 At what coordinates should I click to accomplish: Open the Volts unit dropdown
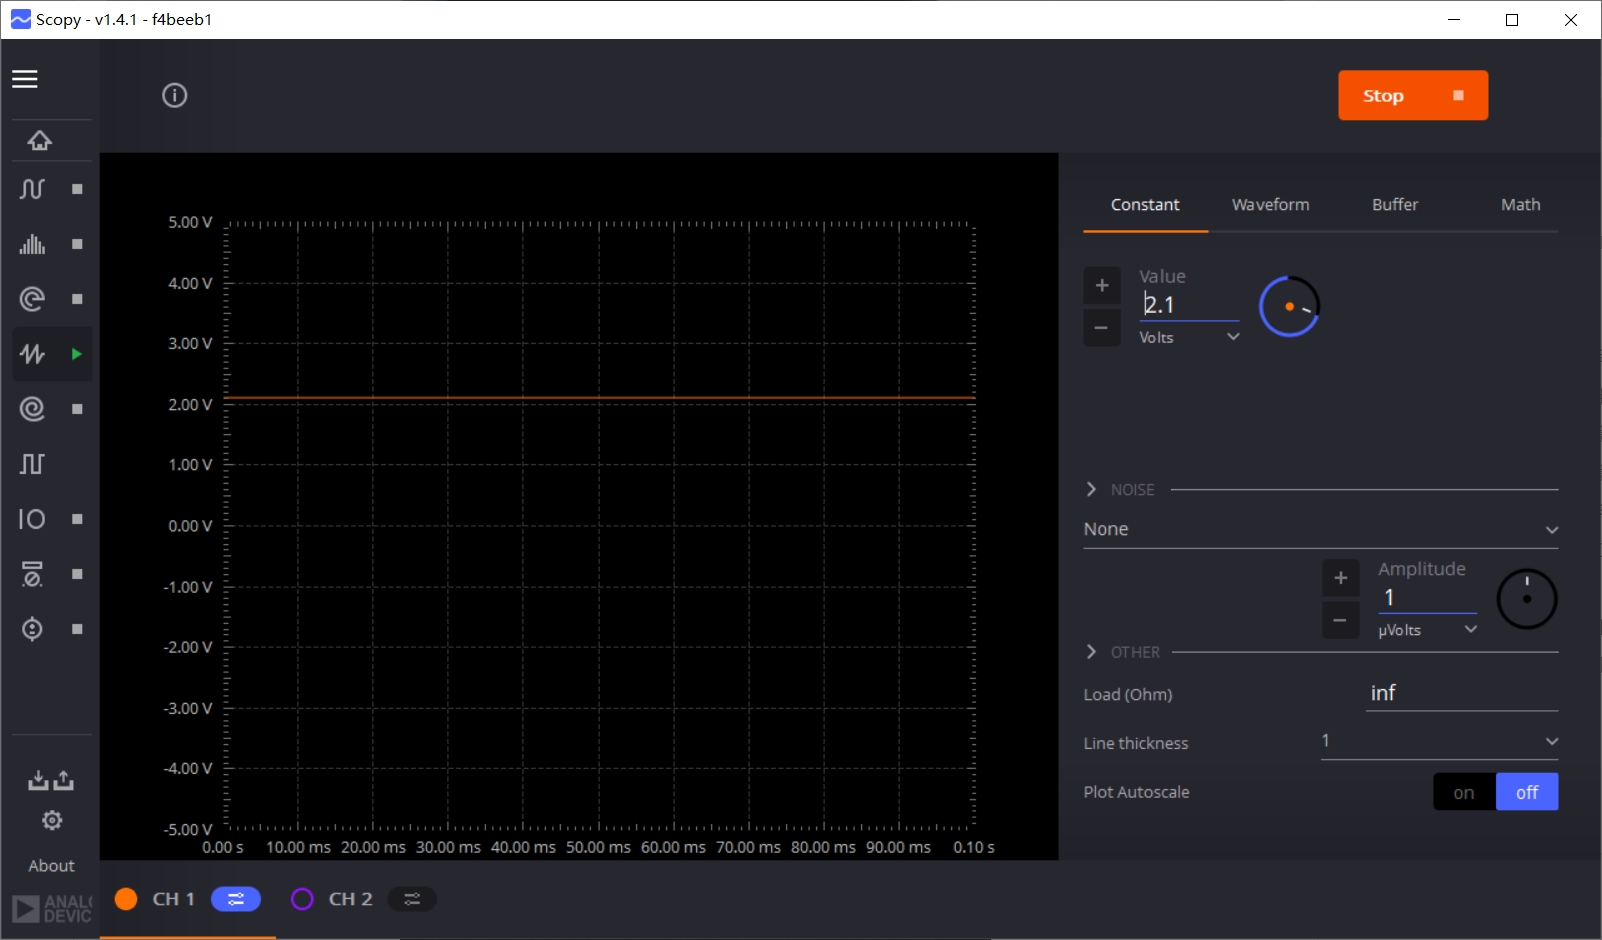pyautogui.click(x=1189, y=337)
